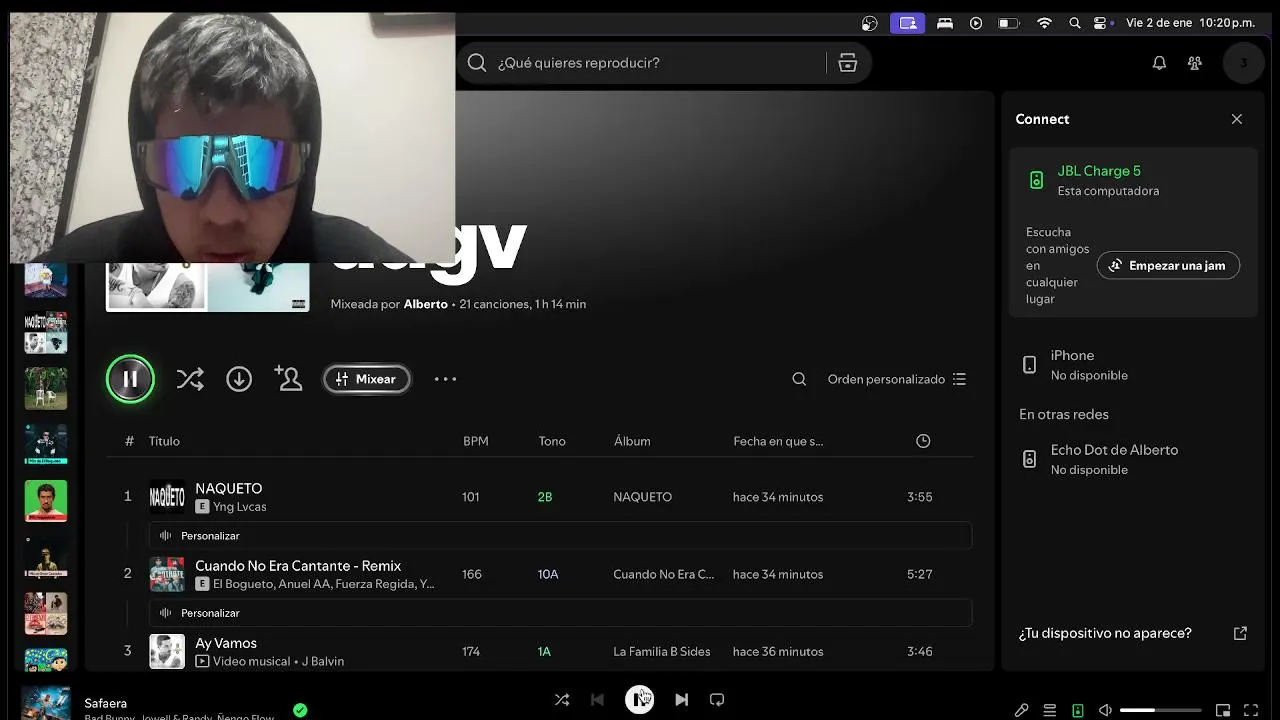
Task: Sort by the Tono column header
Action: [x=552, y=441]
